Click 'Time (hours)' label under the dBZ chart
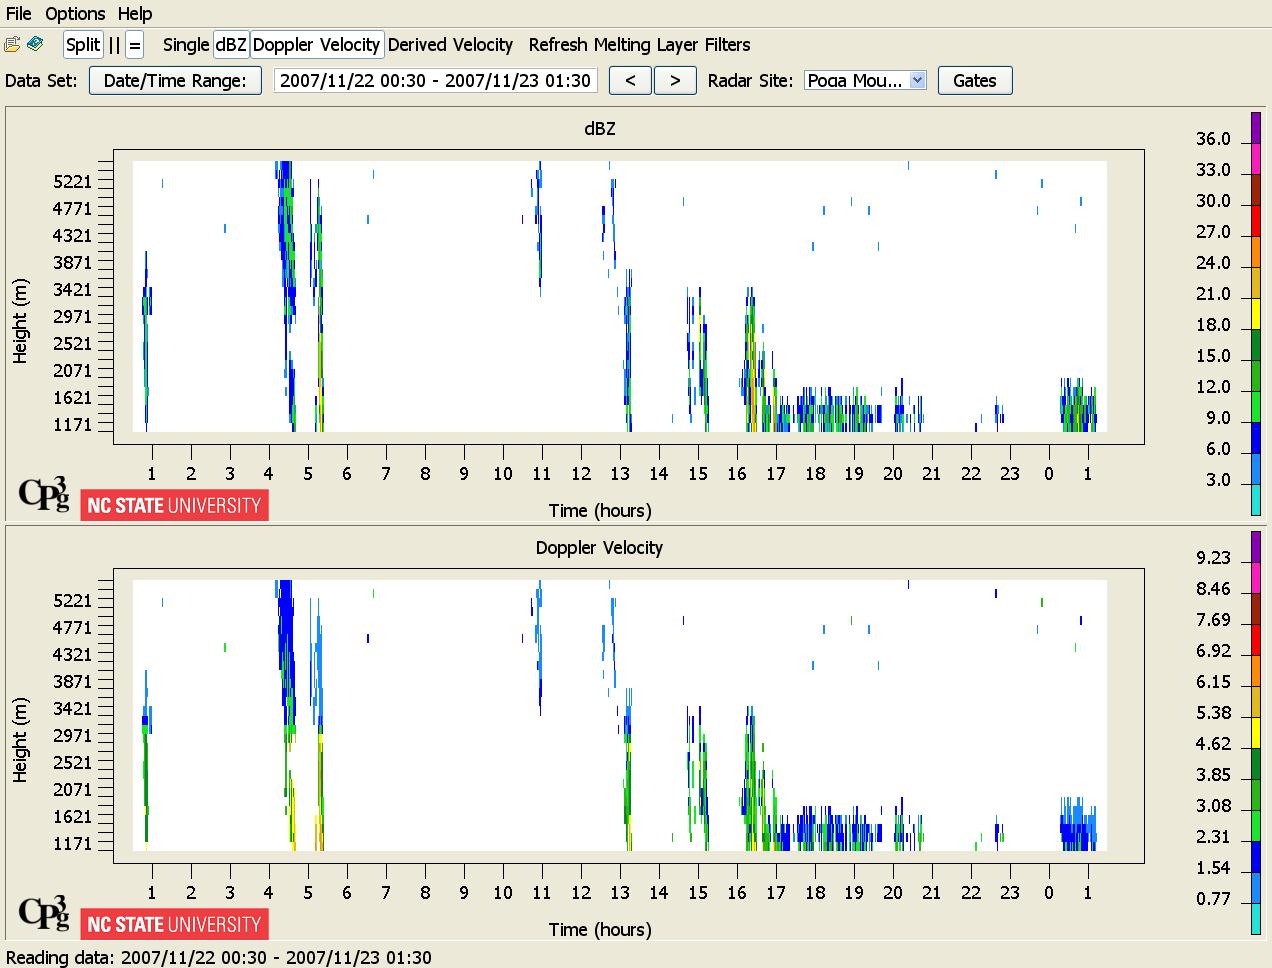 click(x=600, y=511)
